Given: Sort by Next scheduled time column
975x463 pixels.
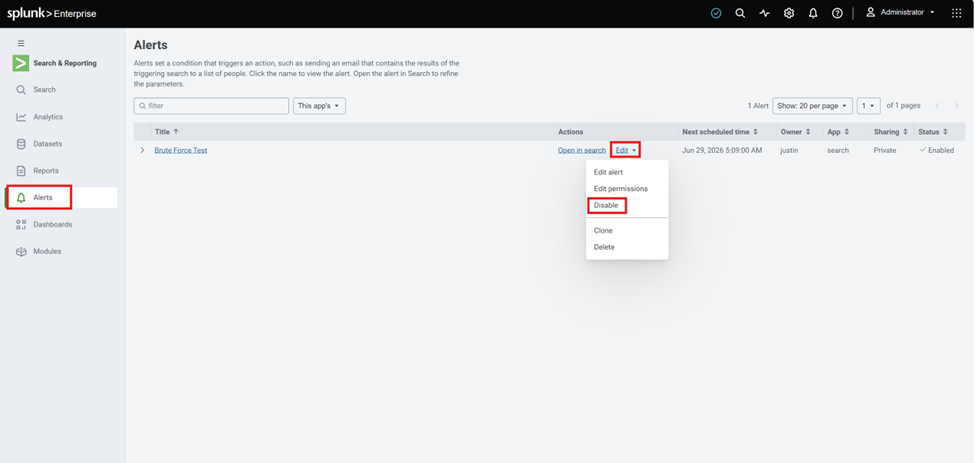Looking at the screenshot, I should (x=719, y=132).
